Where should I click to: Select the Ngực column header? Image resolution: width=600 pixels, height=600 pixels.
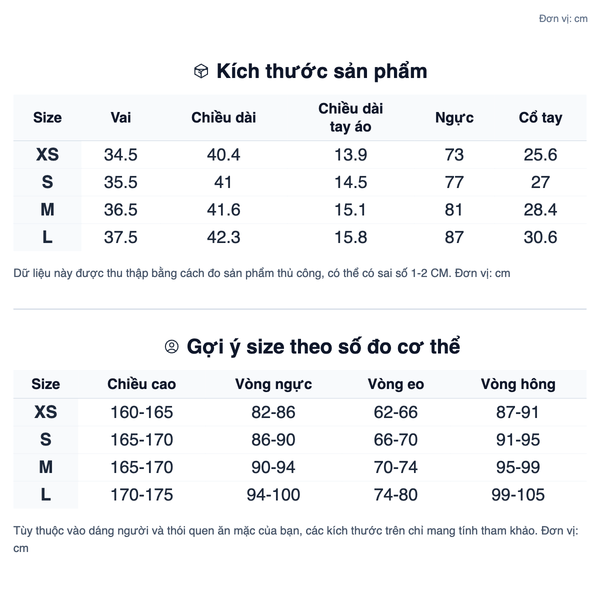tap(454, 118)
